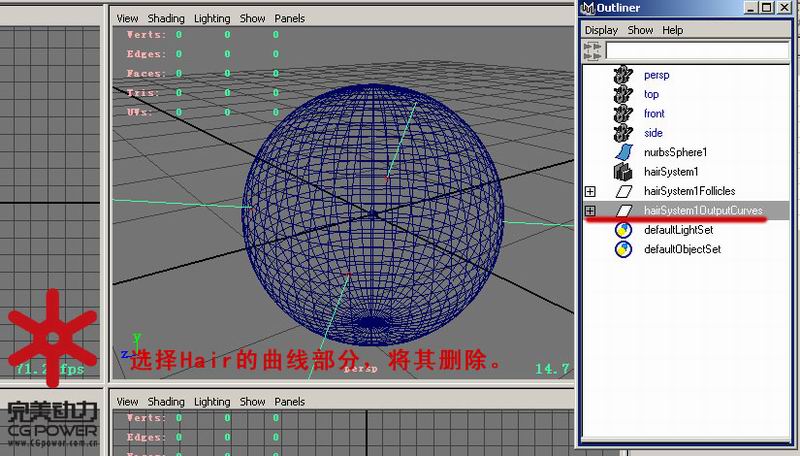Open the Outliner Display menu
800x456 pixels.
pos(601,31)
